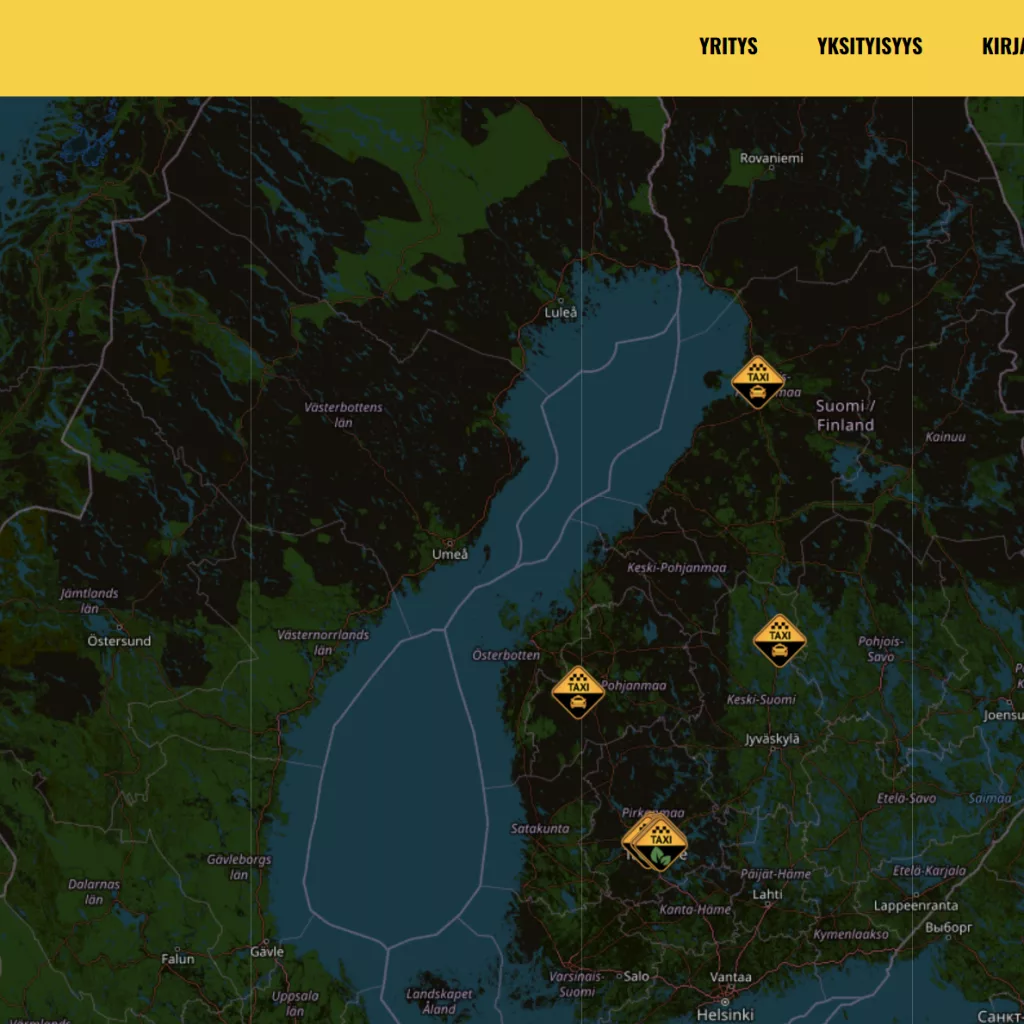This screenshot has height=1024, width=1024.
Task: Select the Gävle city marker
Action: click(x=265, y=942)
